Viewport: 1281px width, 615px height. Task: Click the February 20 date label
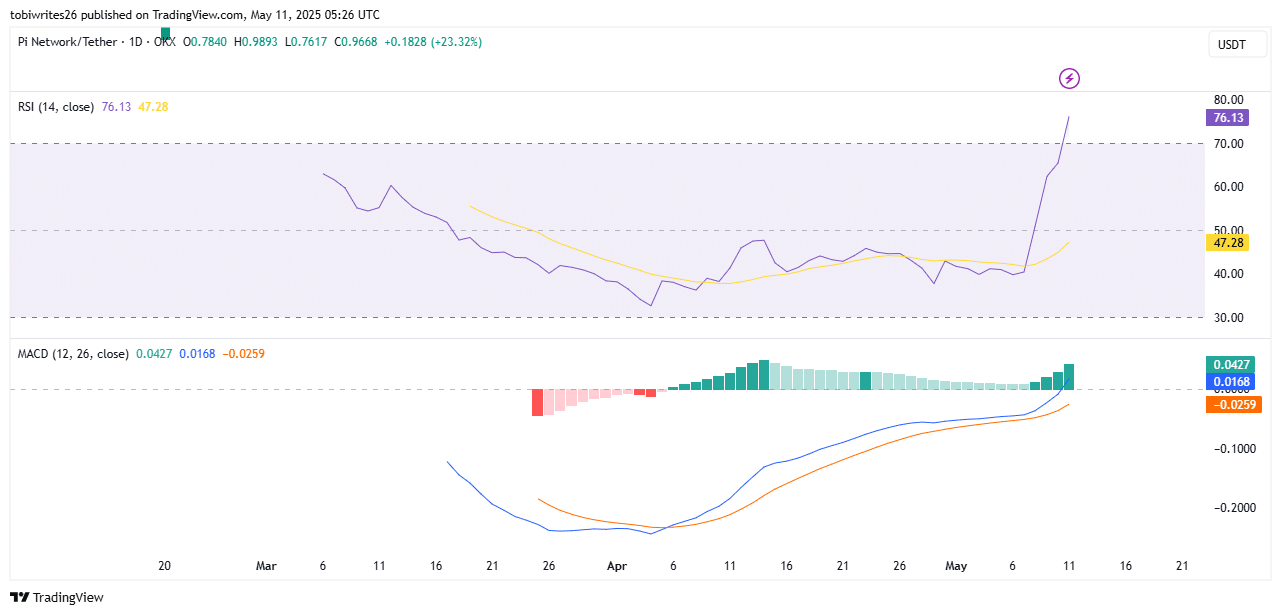(x=165, y=566)
